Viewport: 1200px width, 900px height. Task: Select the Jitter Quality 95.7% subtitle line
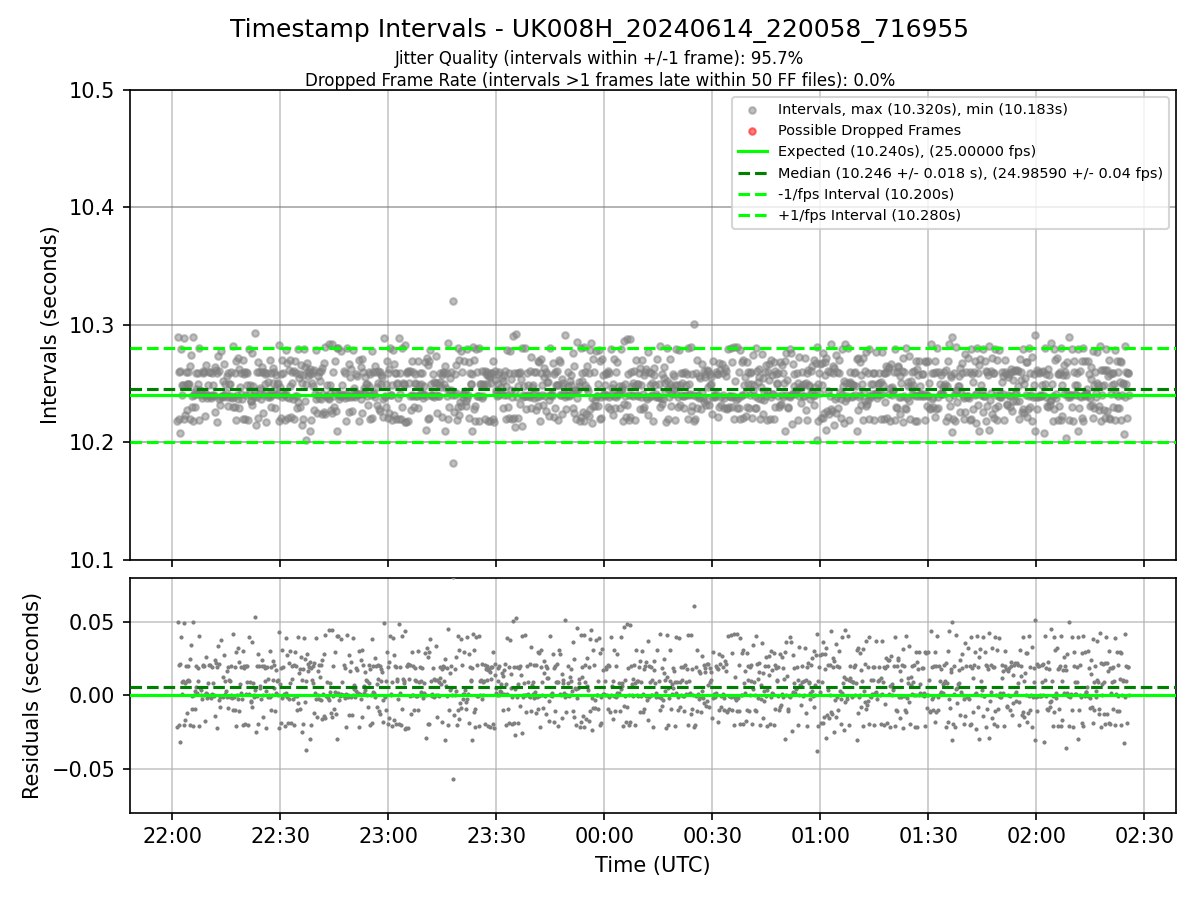599,58
